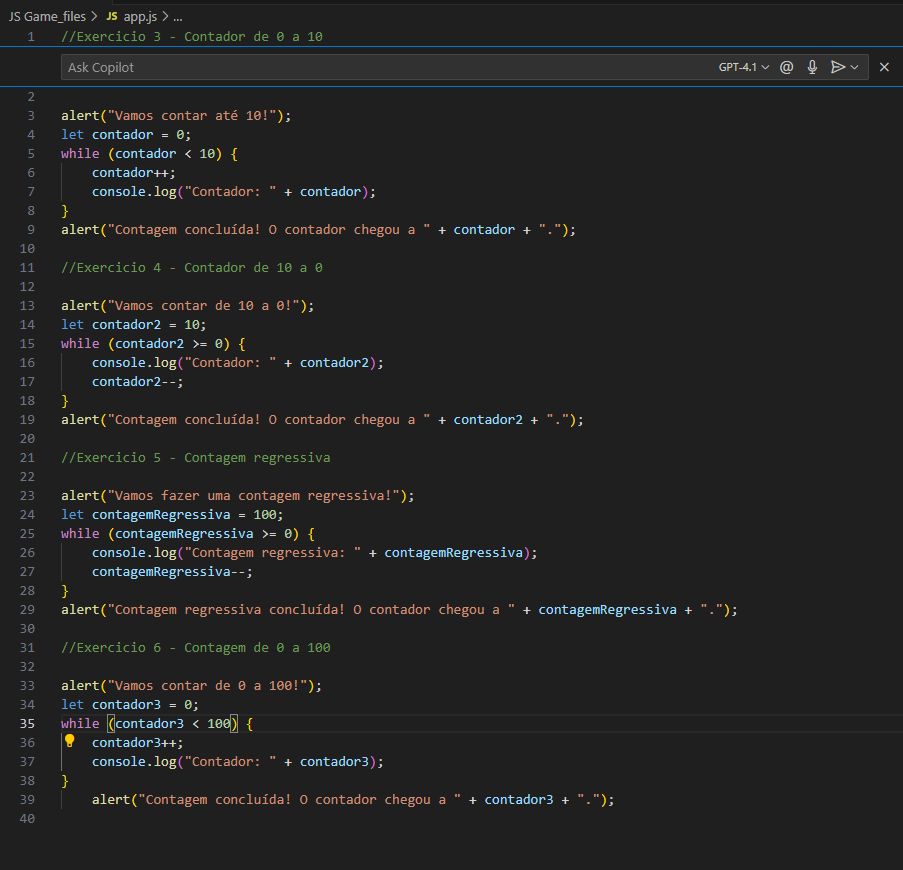Click alert "Vamos contar de 0 a 100!" line

192,686
